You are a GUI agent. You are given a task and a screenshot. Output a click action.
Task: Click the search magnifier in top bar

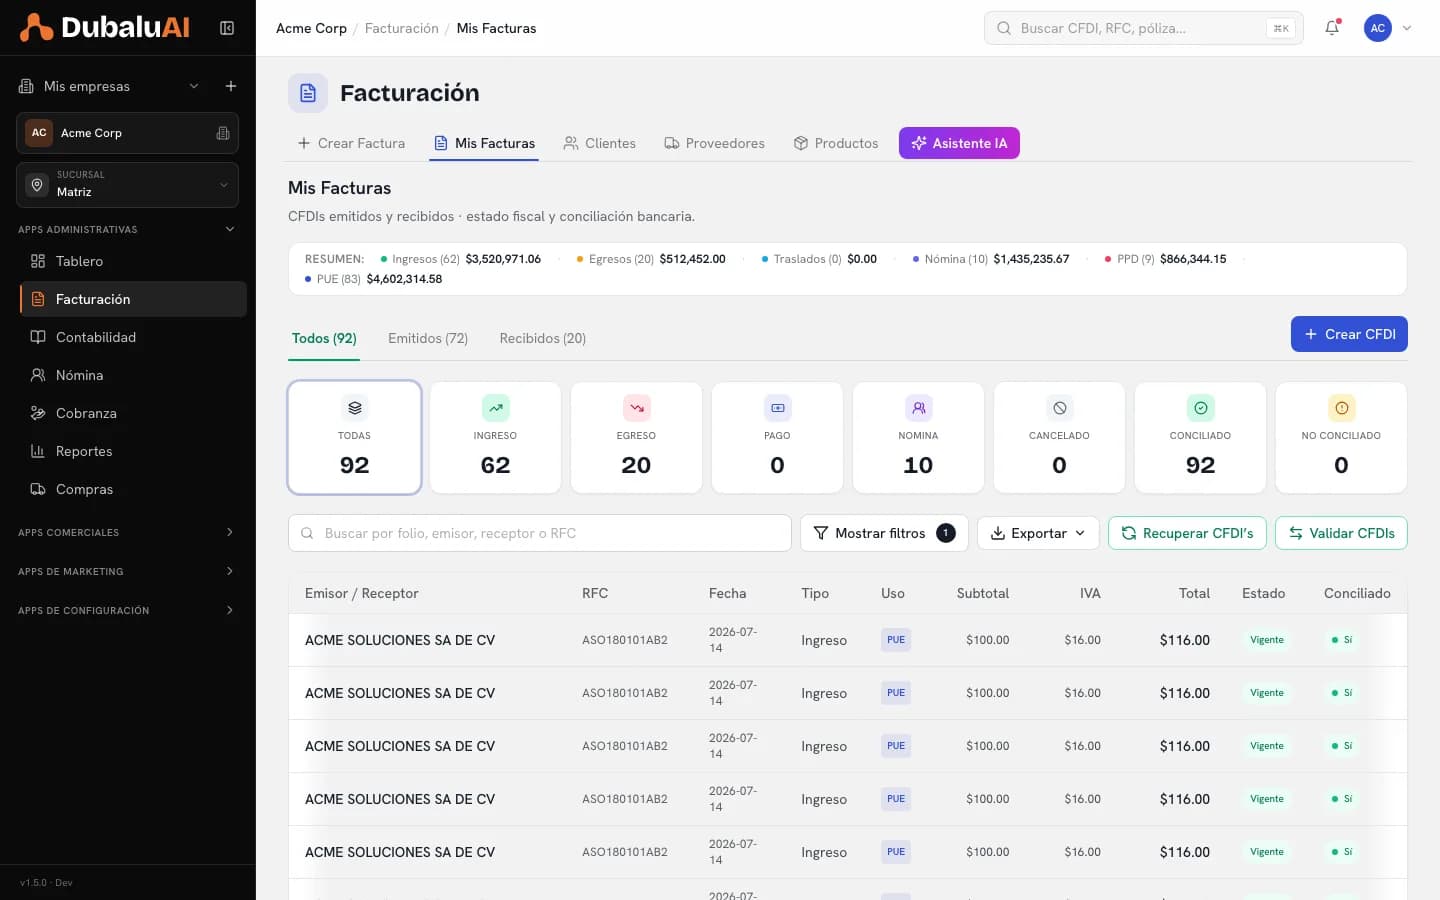pos(1004,28)
